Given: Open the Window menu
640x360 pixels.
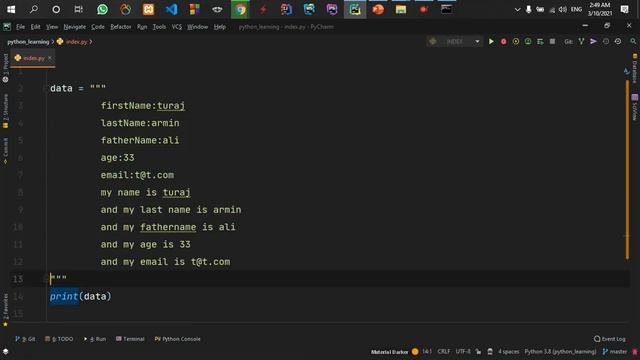Looking at the screenshot, I should pyautogui.click(x=198, y=27).
